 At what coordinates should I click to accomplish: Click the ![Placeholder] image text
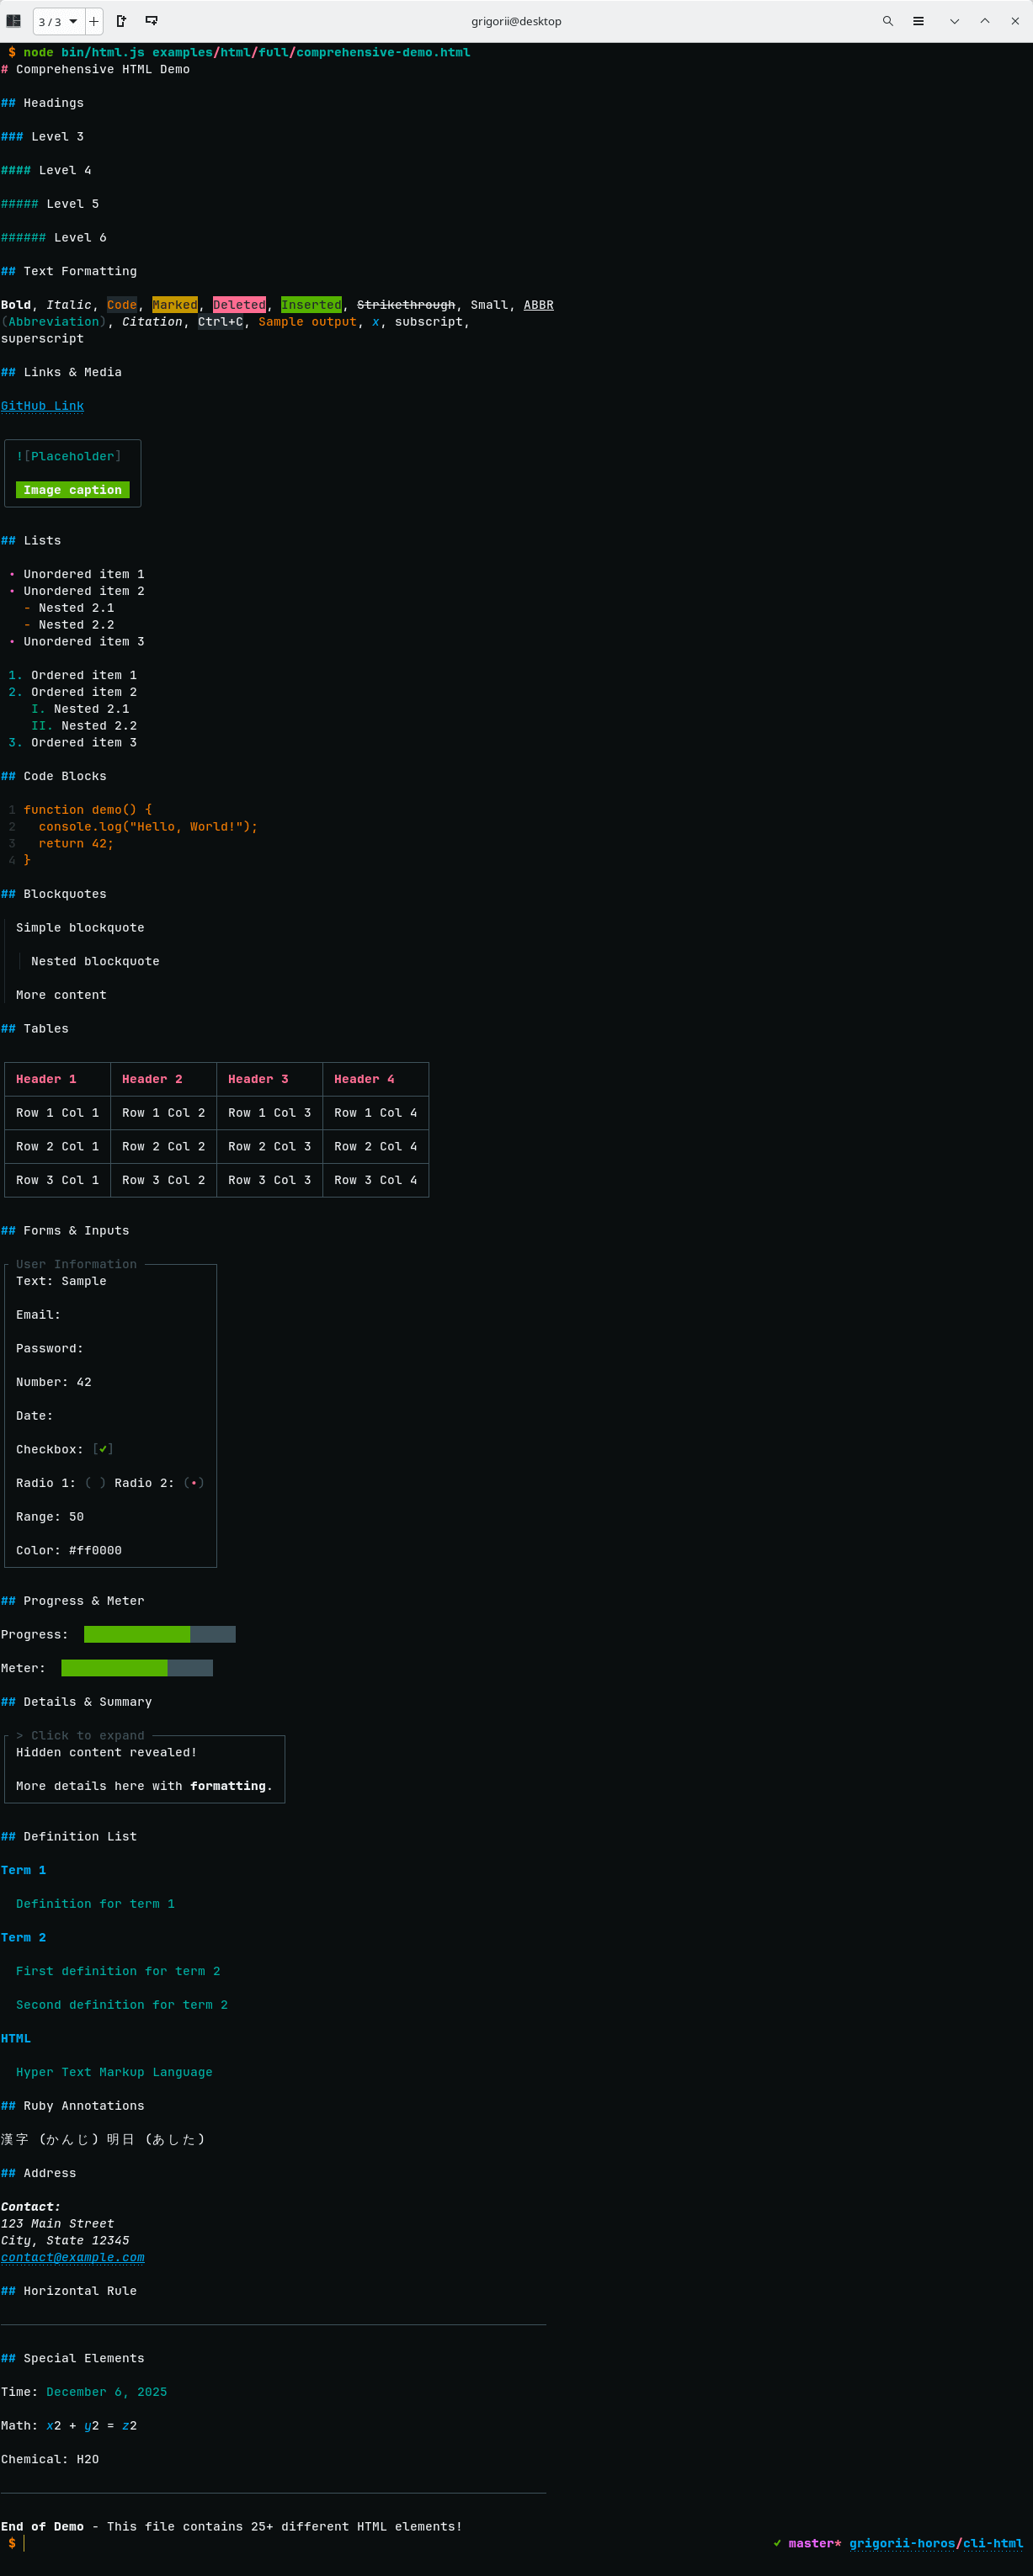(x=69, y=456)
